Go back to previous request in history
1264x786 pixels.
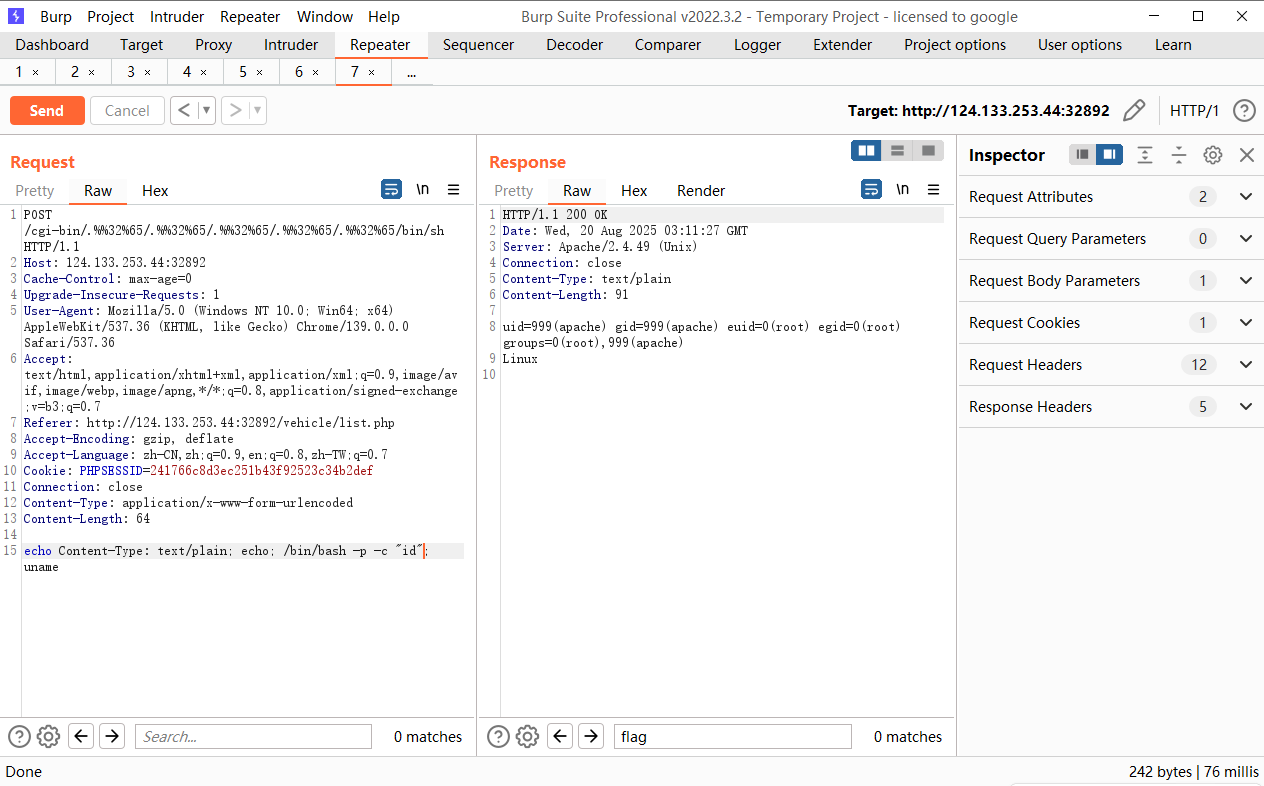coord(183,110)
